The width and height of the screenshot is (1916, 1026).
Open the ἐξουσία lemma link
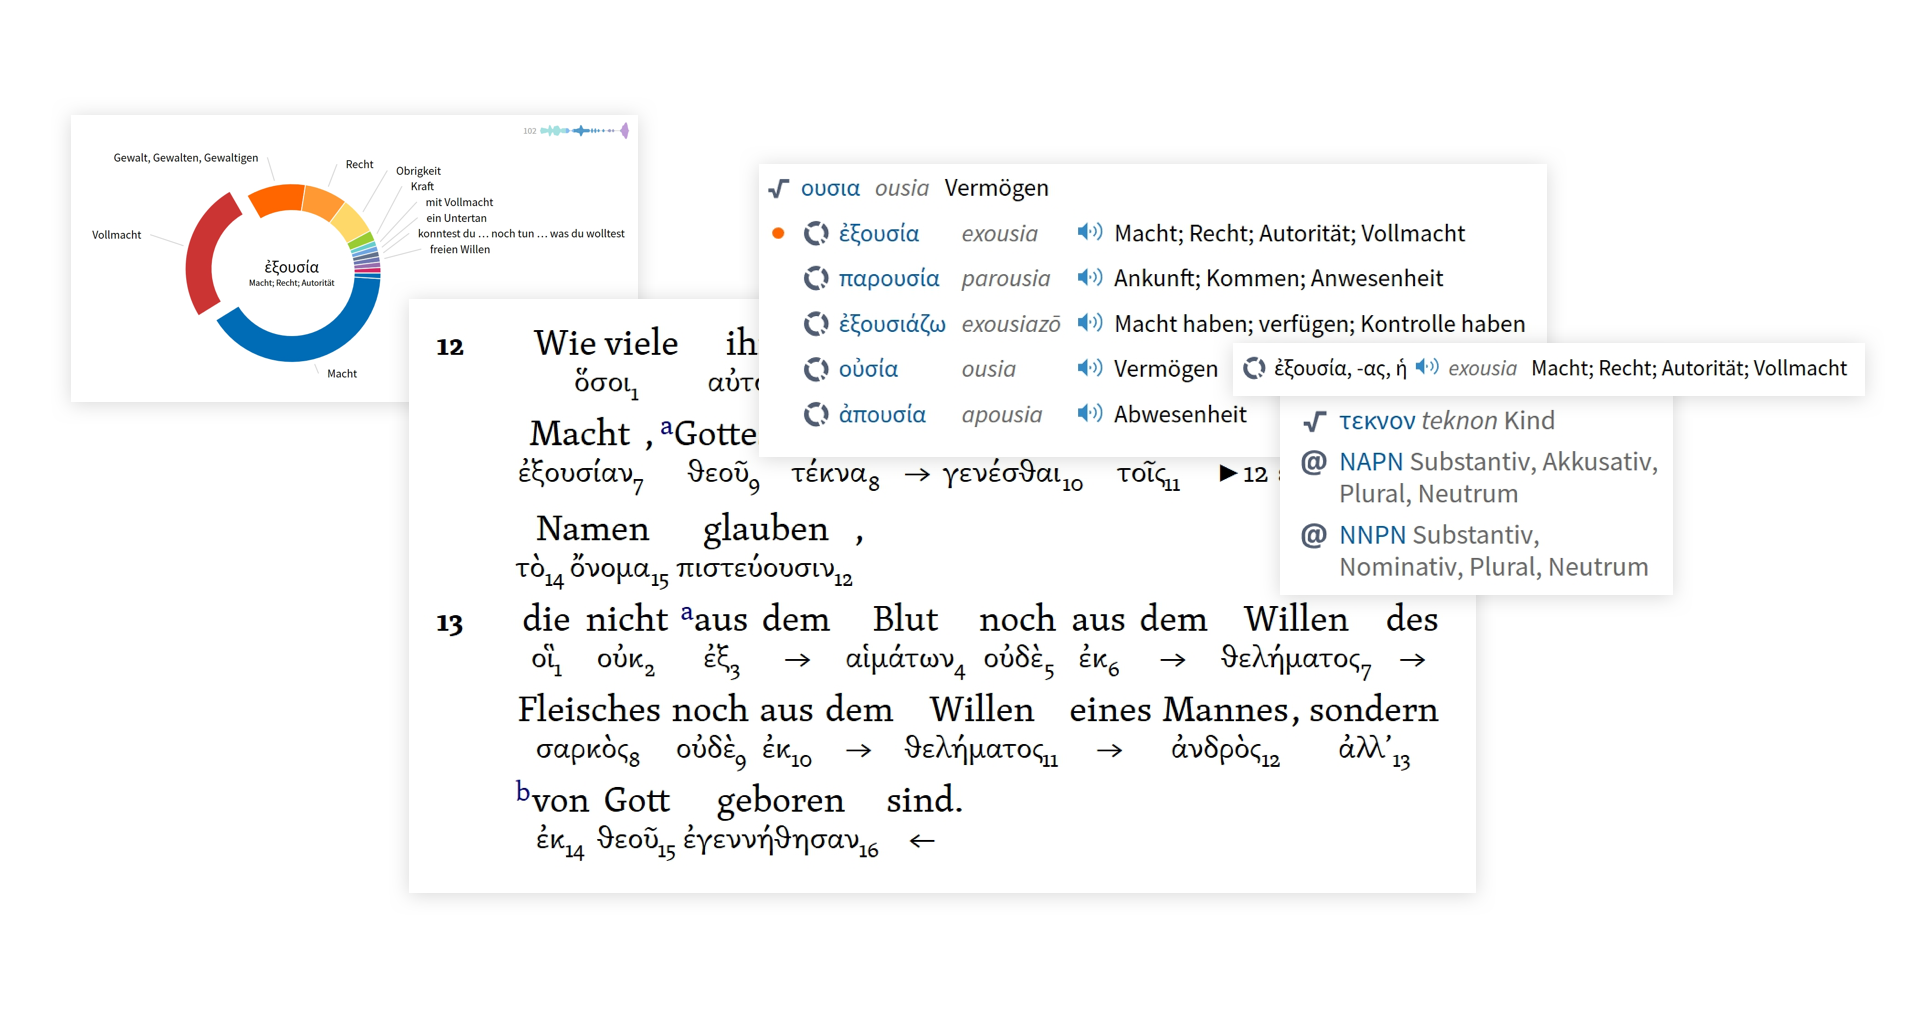click(x=878, y=233)
